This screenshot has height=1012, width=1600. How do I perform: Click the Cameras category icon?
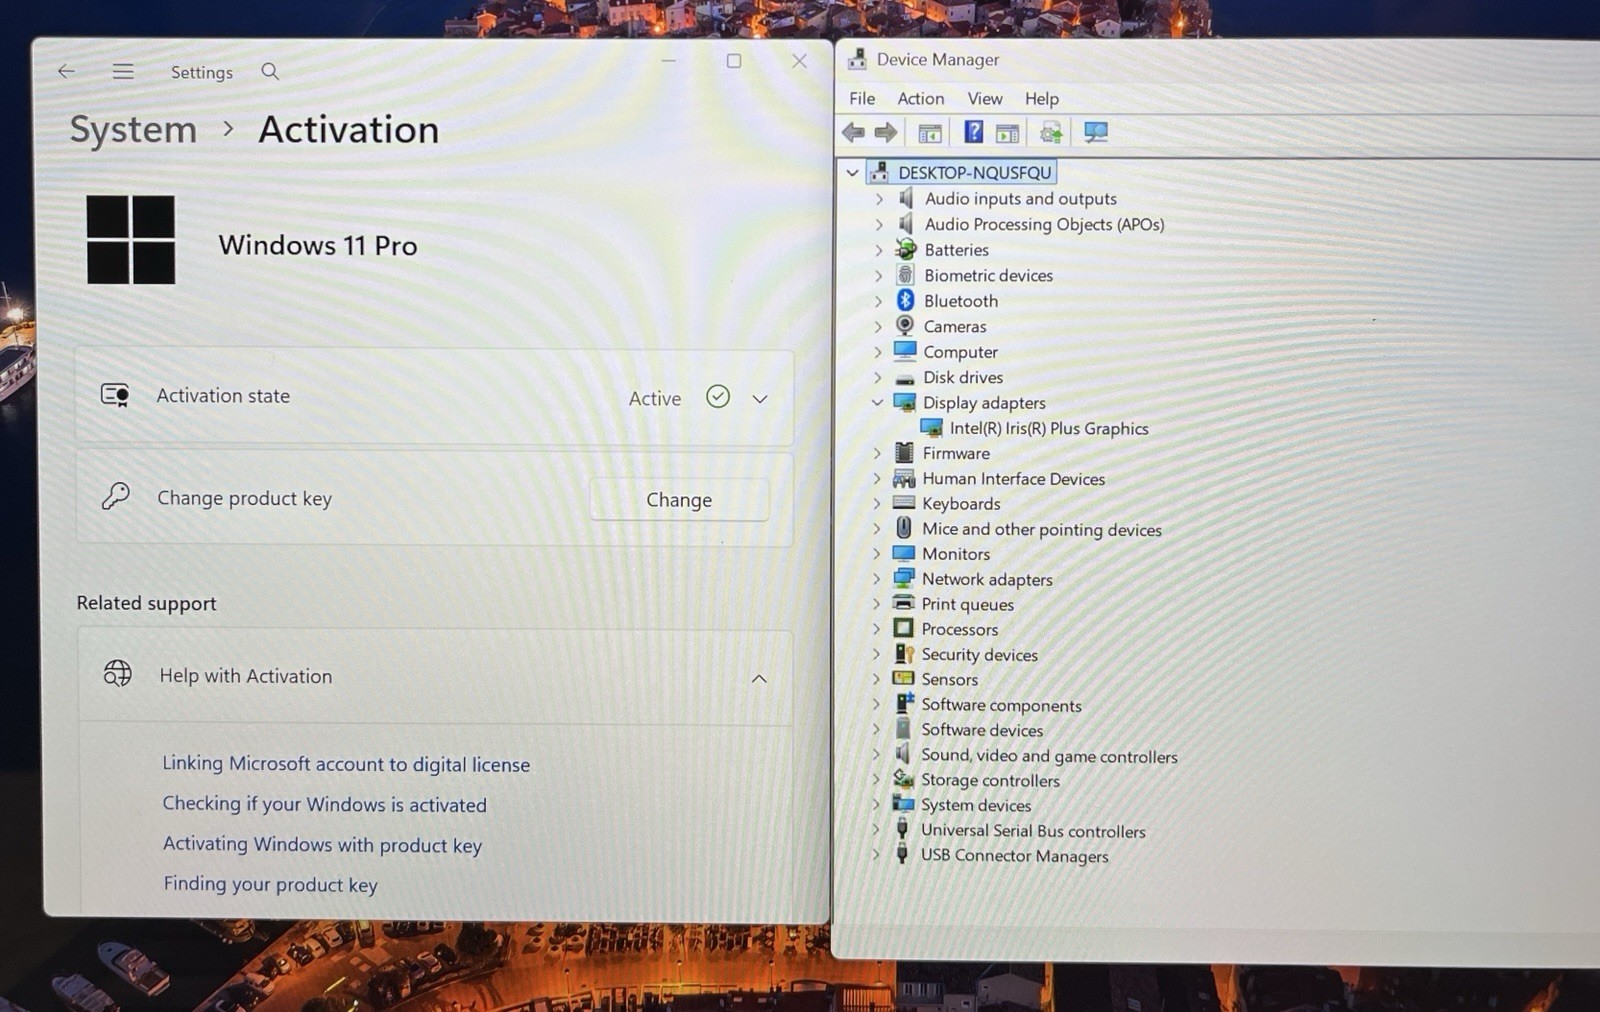pos(905,325)
